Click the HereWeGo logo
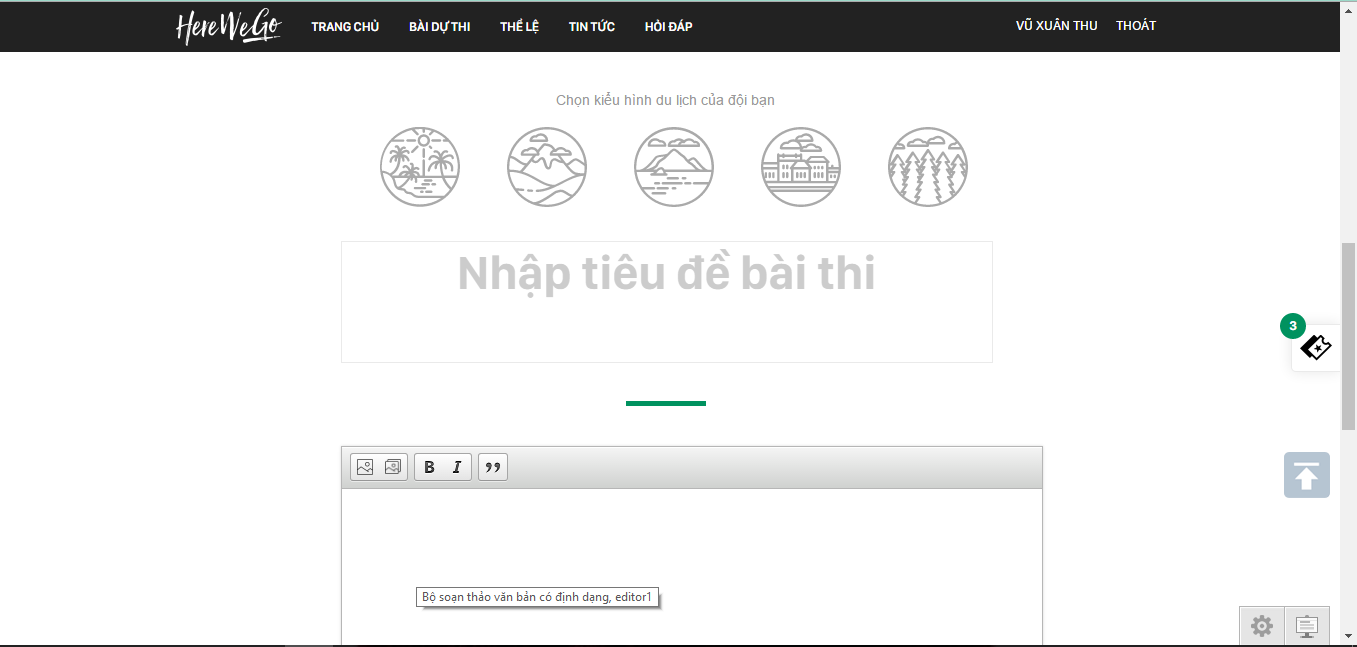 (229, 26)
